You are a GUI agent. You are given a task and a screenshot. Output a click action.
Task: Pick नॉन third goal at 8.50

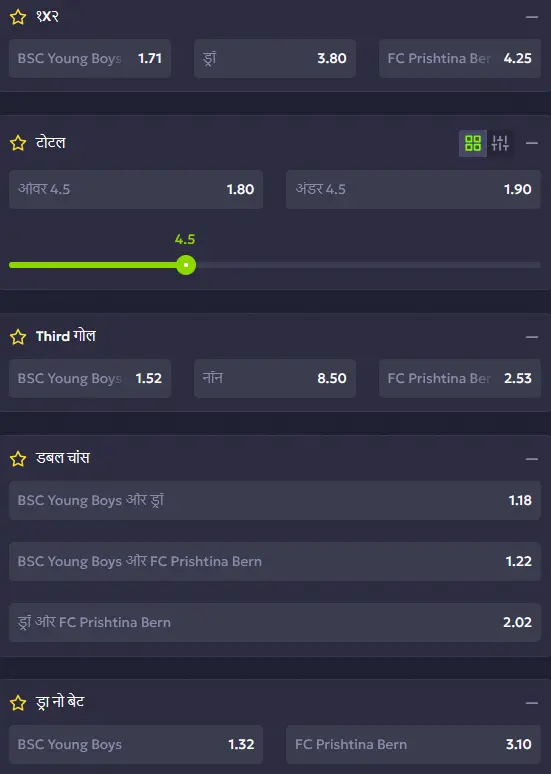pos(275,378)
